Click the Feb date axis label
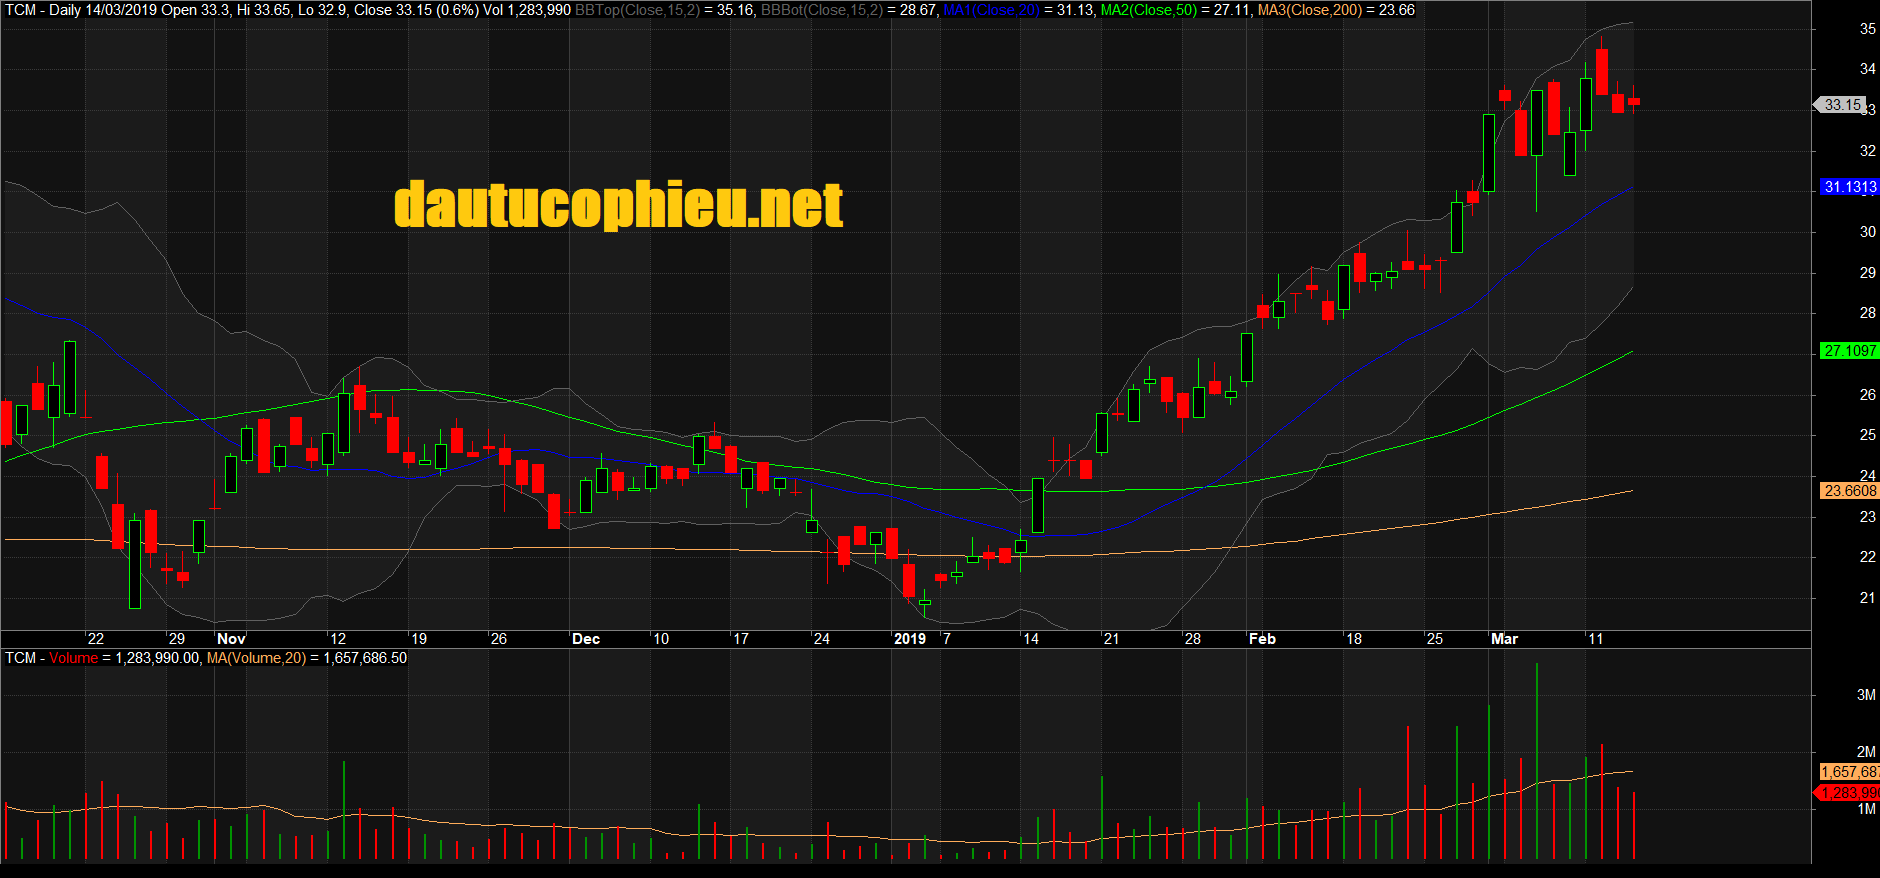 tap(1262, 639)
